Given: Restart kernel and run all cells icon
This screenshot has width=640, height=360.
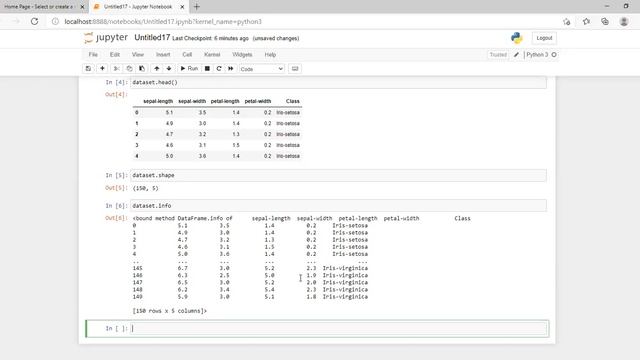Looking at the screenshot, I should (231, 69).
